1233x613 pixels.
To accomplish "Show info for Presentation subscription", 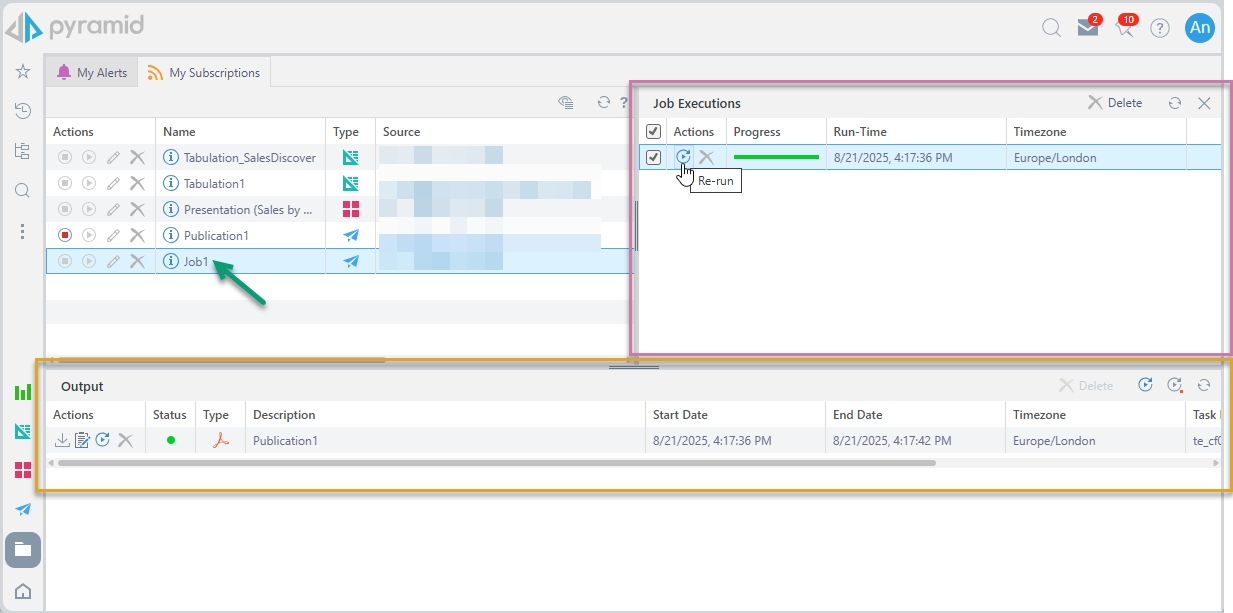I will pyautogui.click(x=170, y=209).
